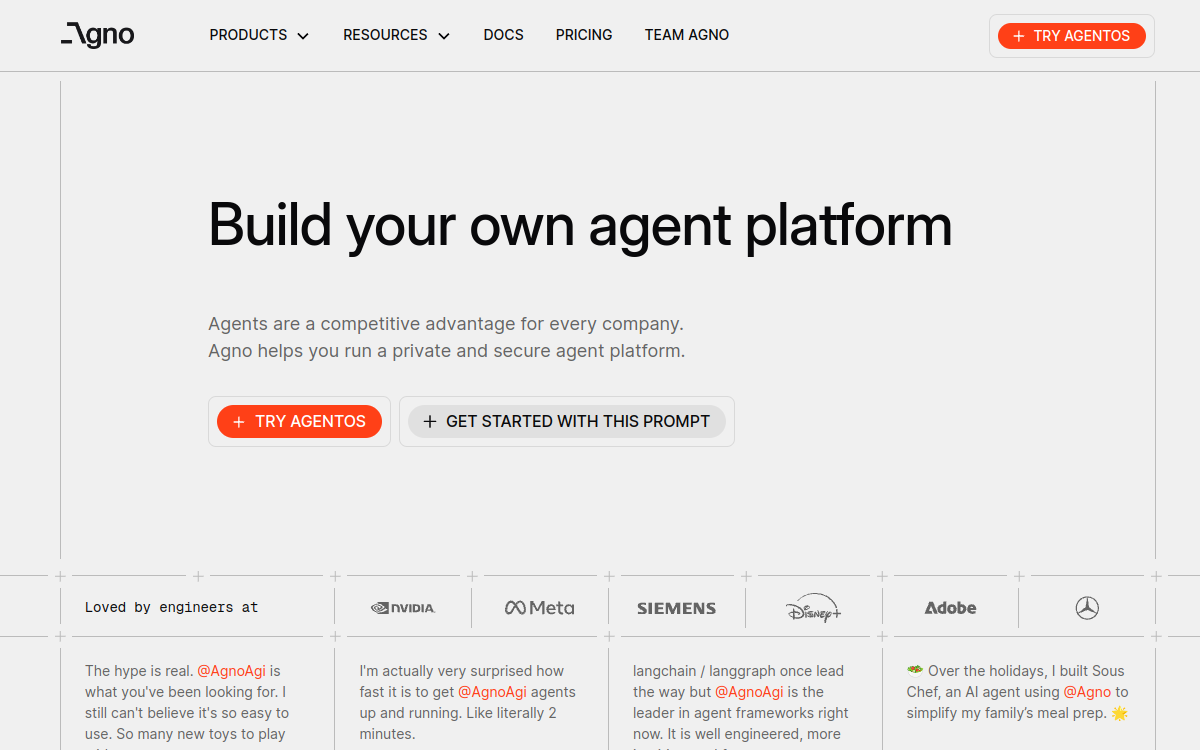
Task: Open @AgnoAgi mention in surprised testimonial
Action: (492, 692)
